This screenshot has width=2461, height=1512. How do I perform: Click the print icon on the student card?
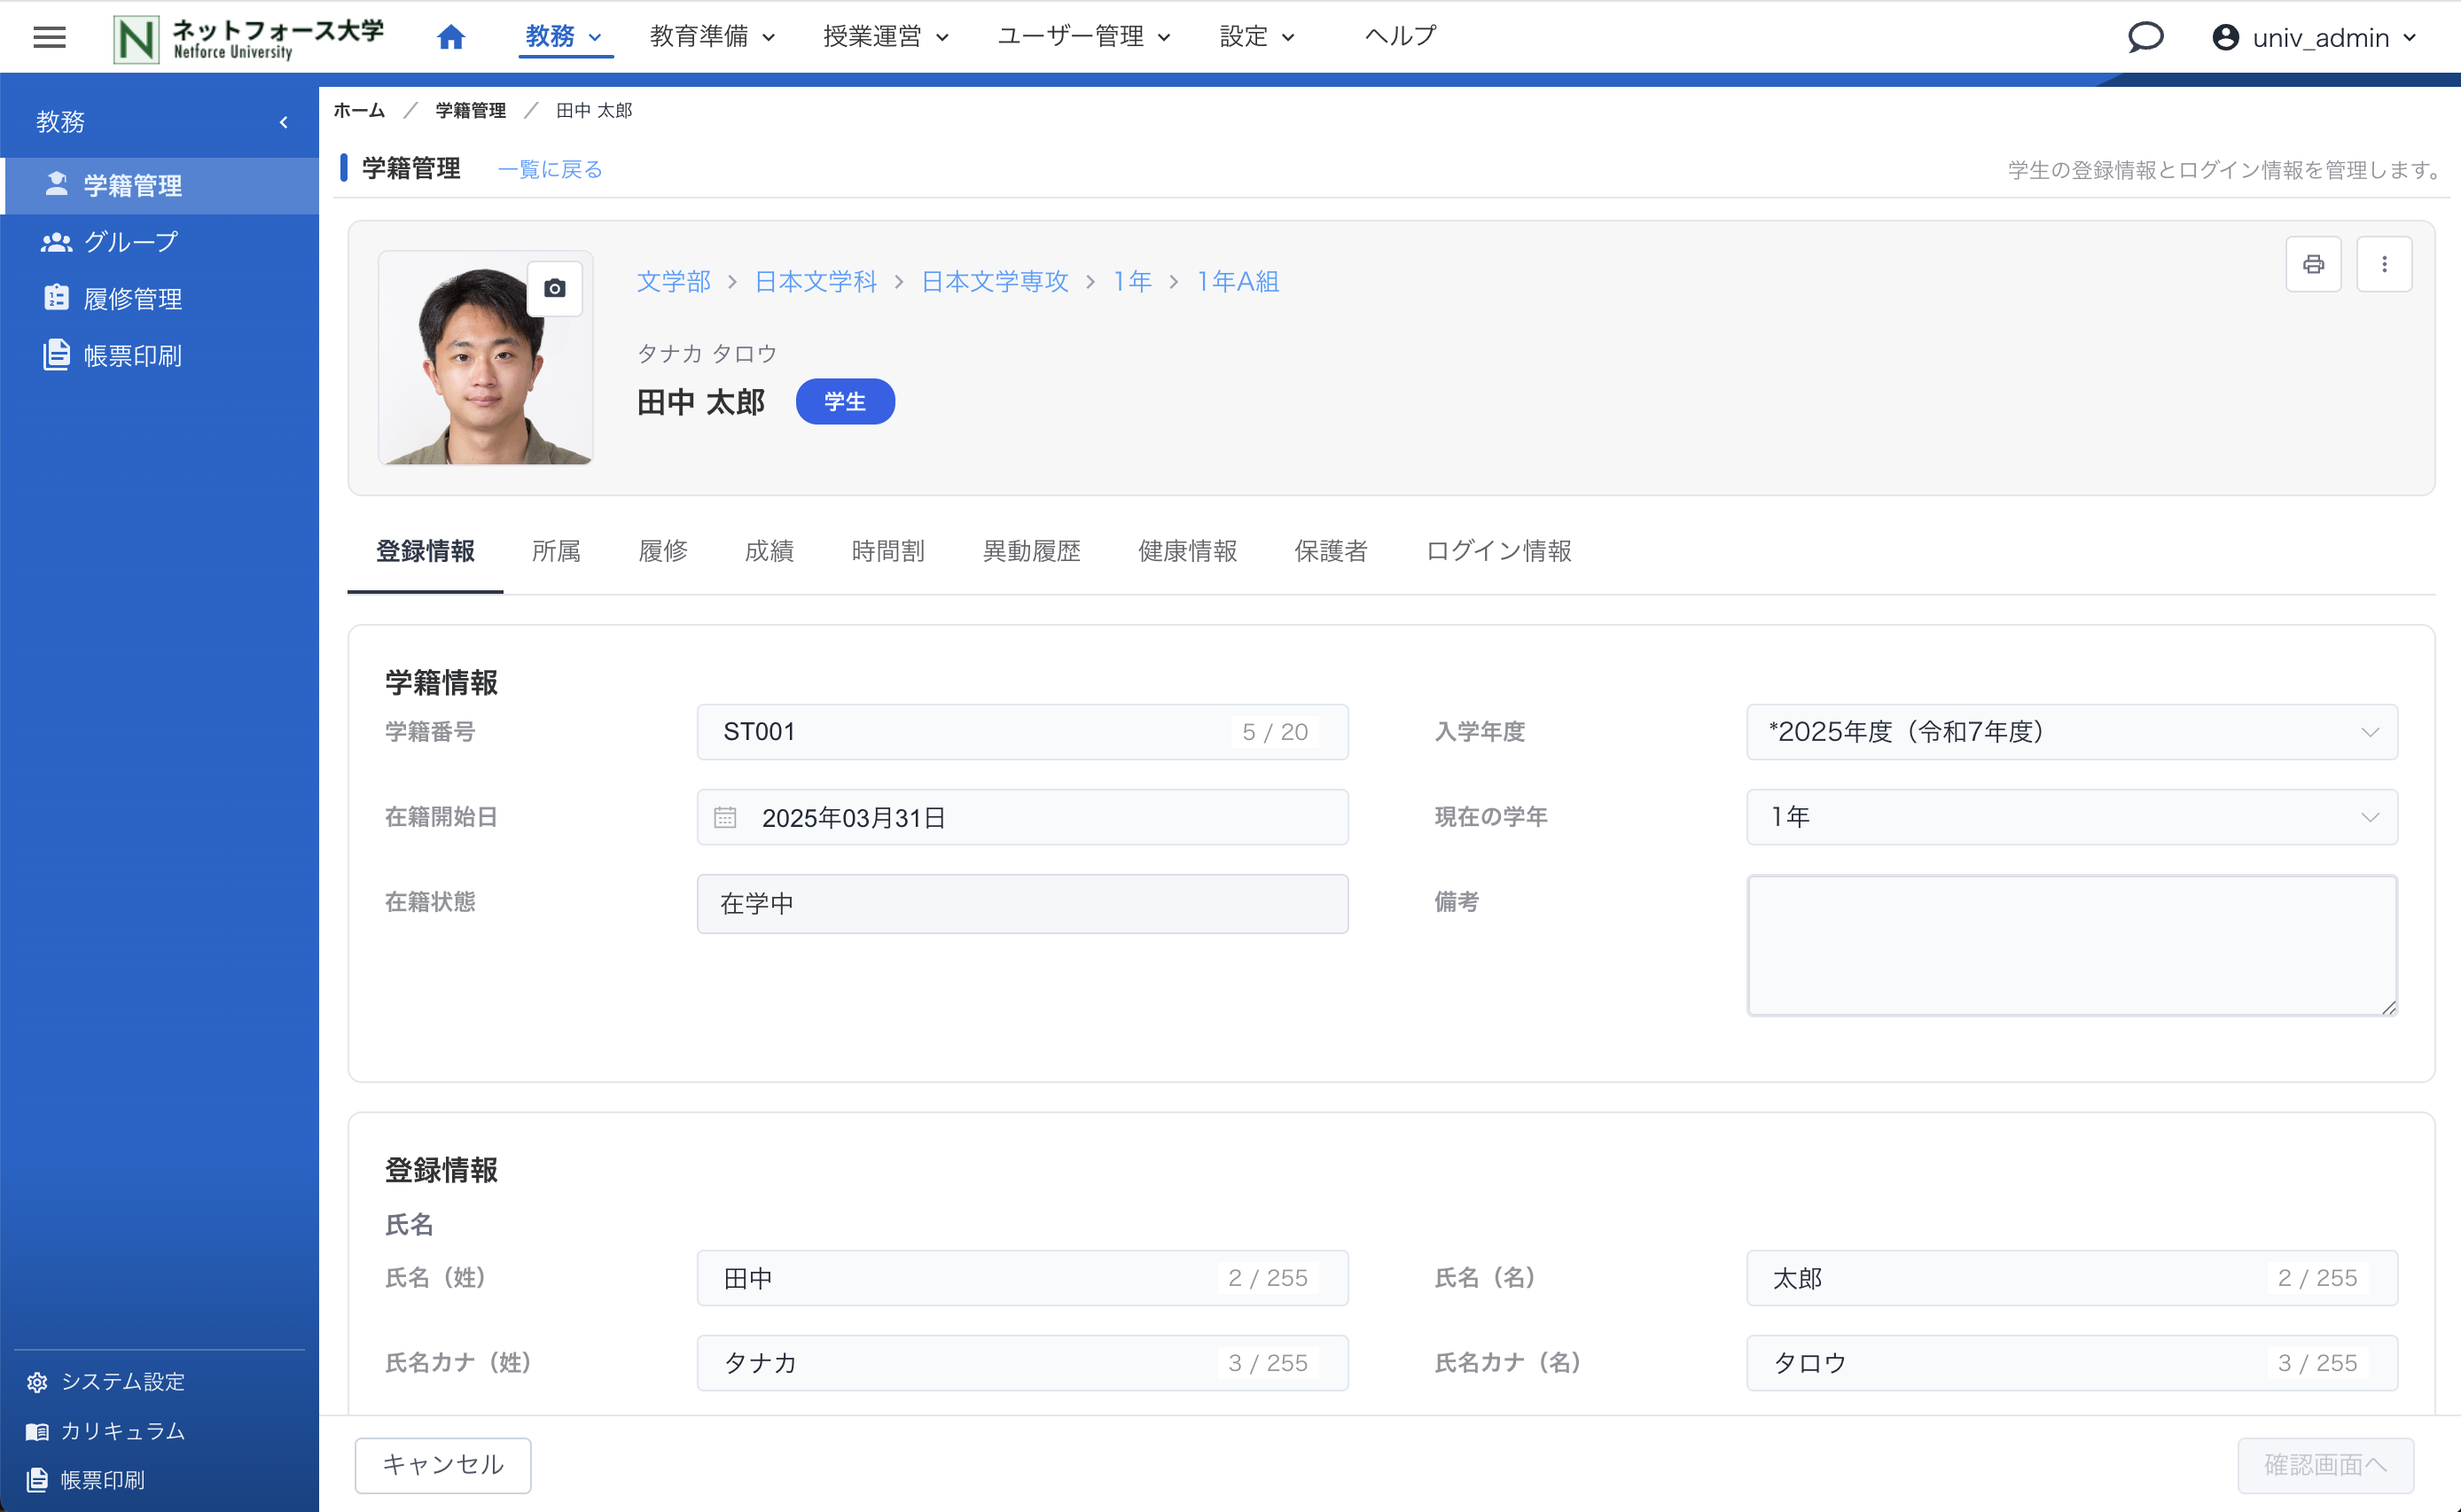[x=2313, y=264]
